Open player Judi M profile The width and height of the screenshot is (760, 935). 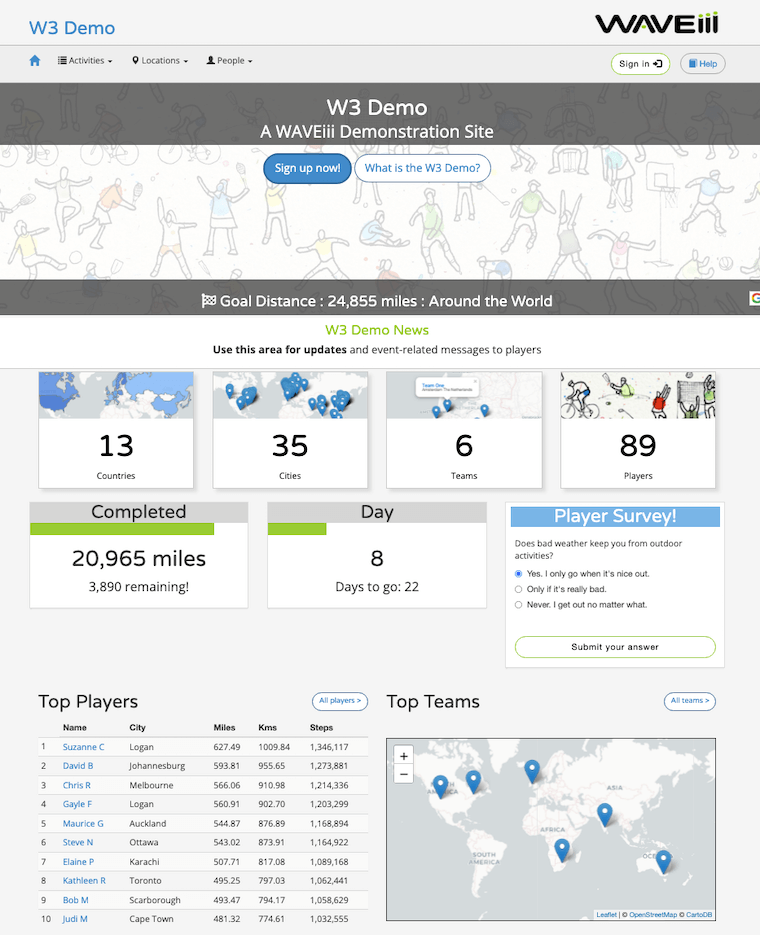[75, 919]
